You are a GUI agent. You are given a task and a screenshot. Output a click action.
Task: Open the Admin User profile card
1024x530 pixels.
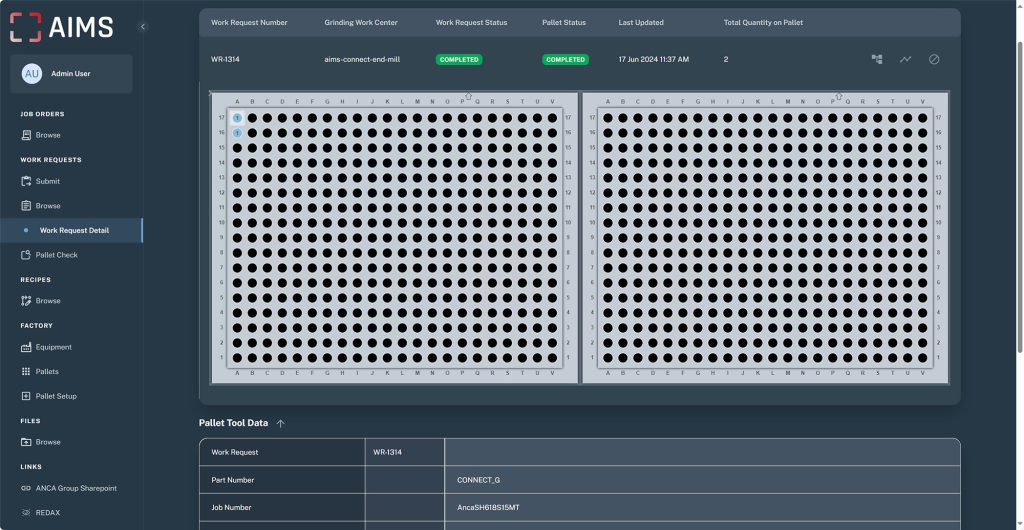pos(71,74)
